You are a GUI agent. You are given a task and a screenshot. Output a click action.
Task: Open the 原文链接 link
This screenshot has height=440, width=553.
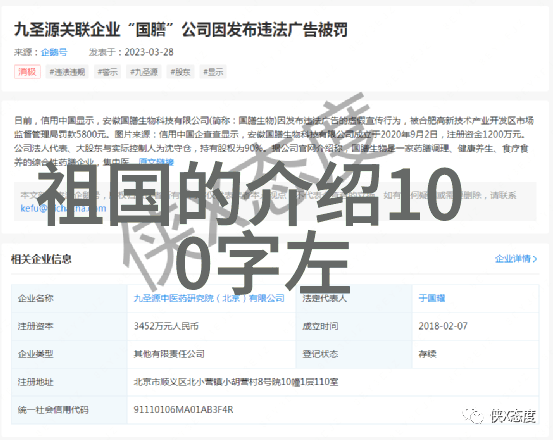click(156, 162)
